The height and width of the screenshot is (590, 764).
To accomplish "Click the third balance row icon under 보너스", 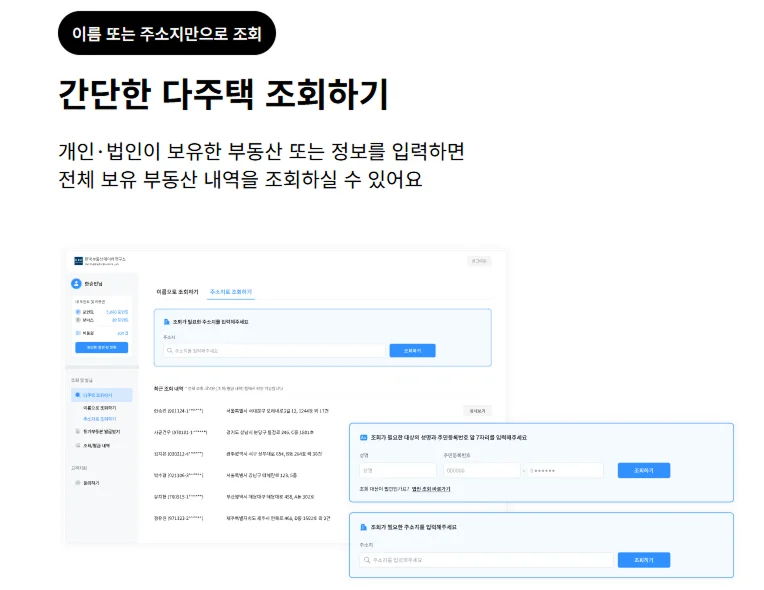I will (x=78, y=333).
